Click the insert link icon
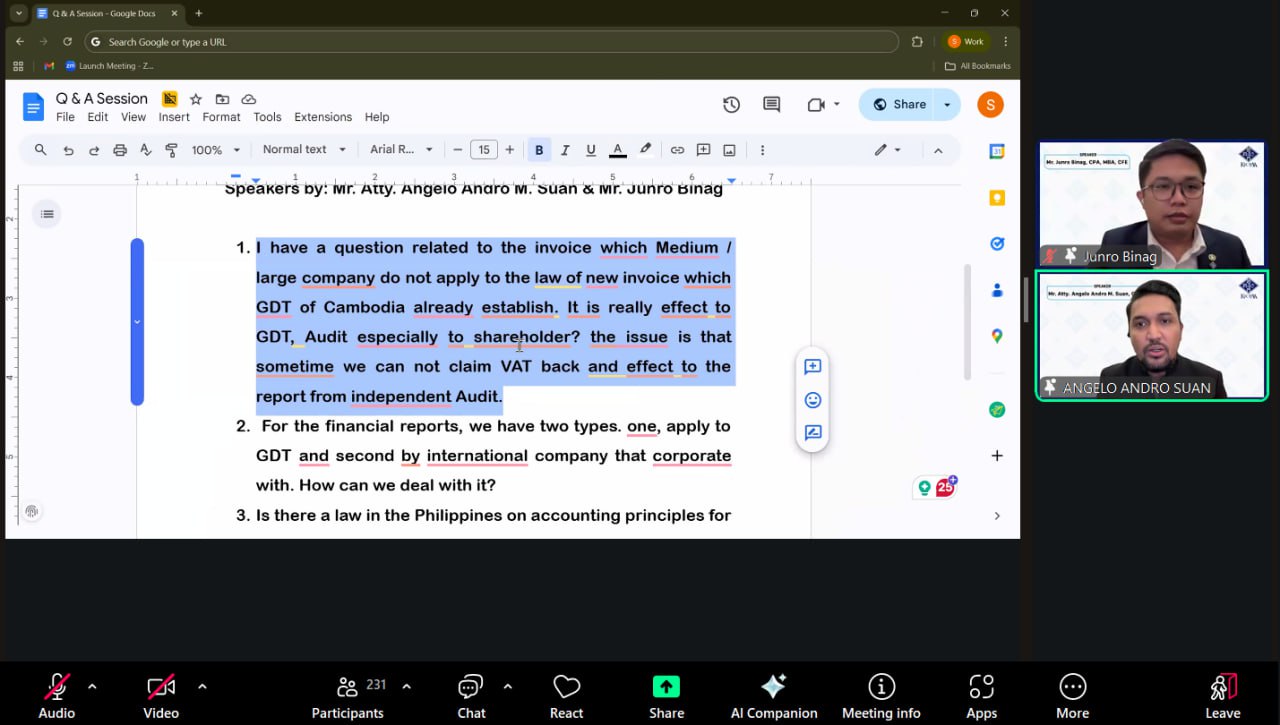The height and width of the screenshot is (725, 1280). click(677, 150)
